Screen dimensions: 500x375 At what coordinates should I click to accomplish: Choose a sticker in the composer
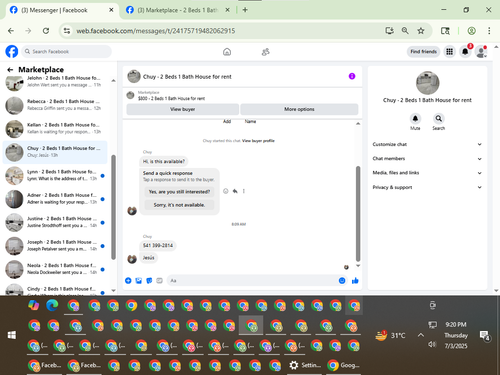coord(149,281)
